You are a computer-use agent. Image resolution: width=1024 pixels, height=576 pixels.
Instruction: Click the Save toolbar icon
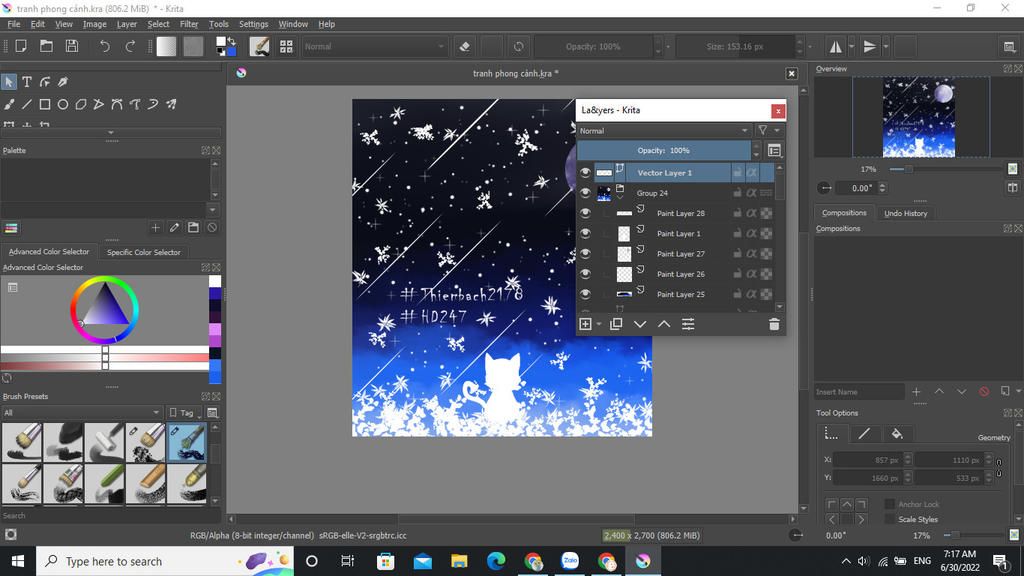[72, 46]
